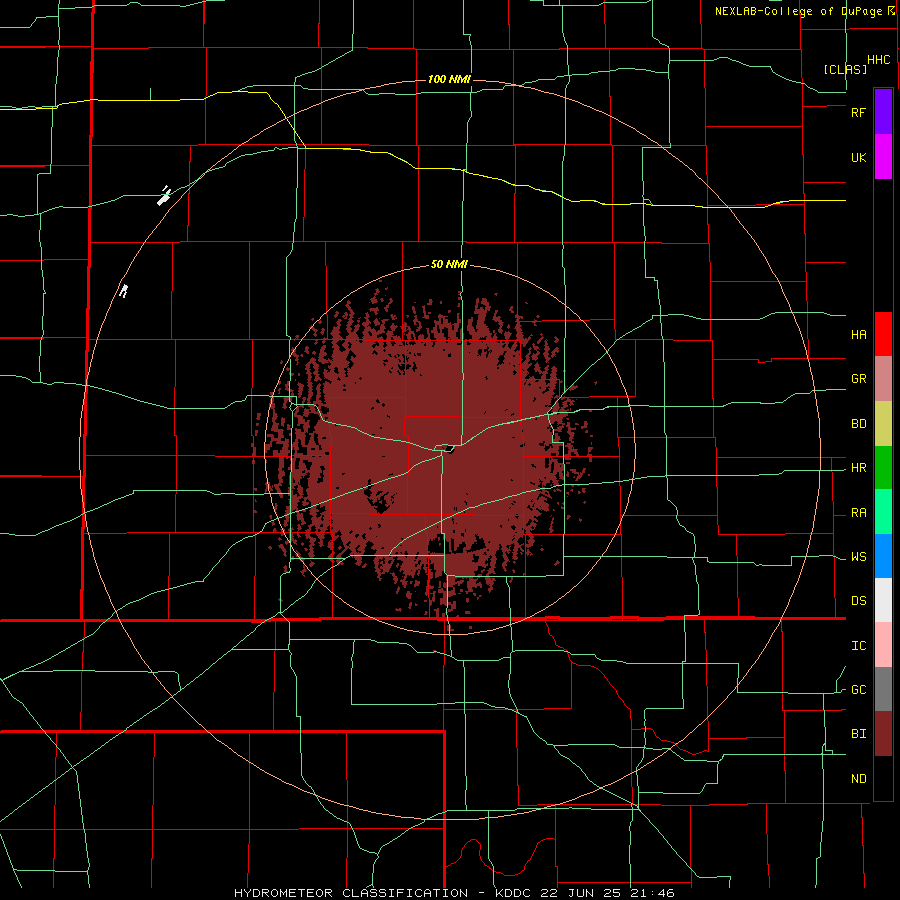Click the BD legend label
This screenshot has width=900, height=900.
[858, 424]
